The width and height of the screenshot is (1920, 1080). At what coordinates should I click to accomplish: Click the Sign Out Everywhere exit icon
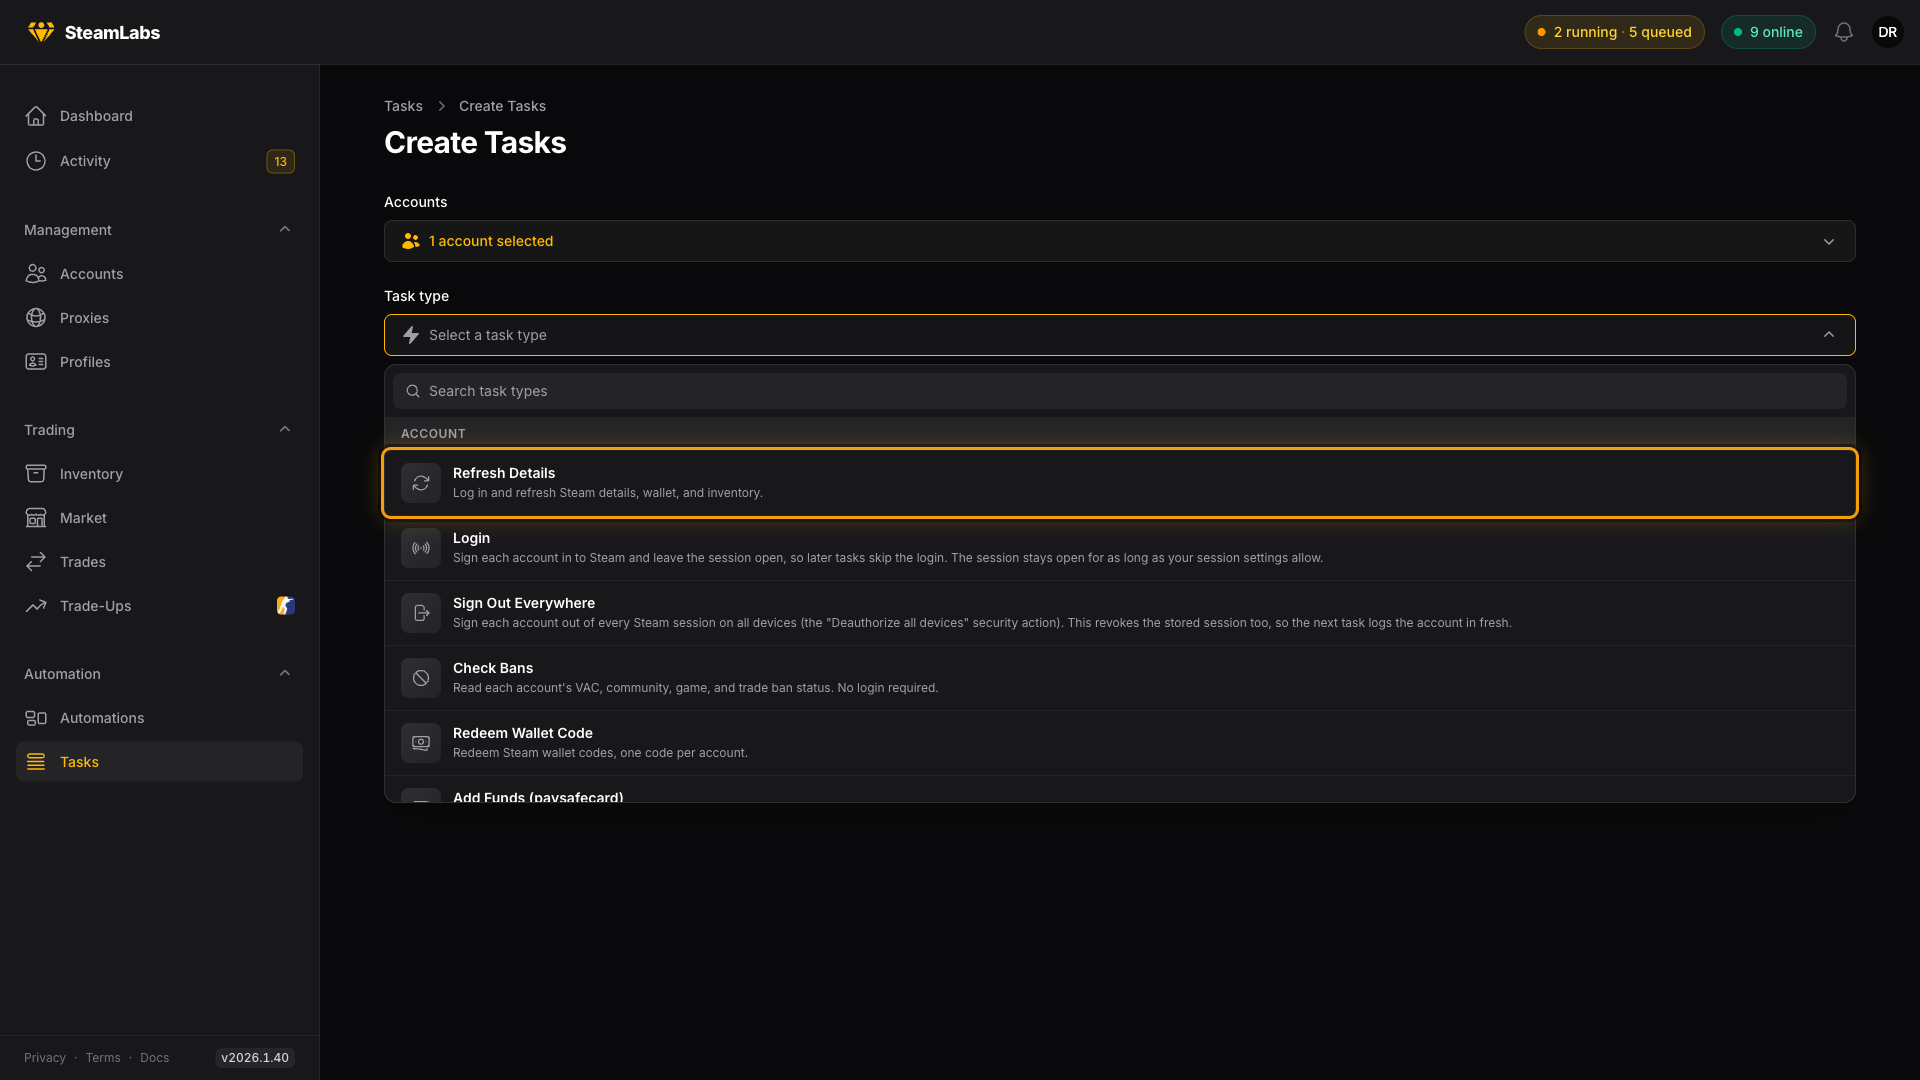pos(421,613)
